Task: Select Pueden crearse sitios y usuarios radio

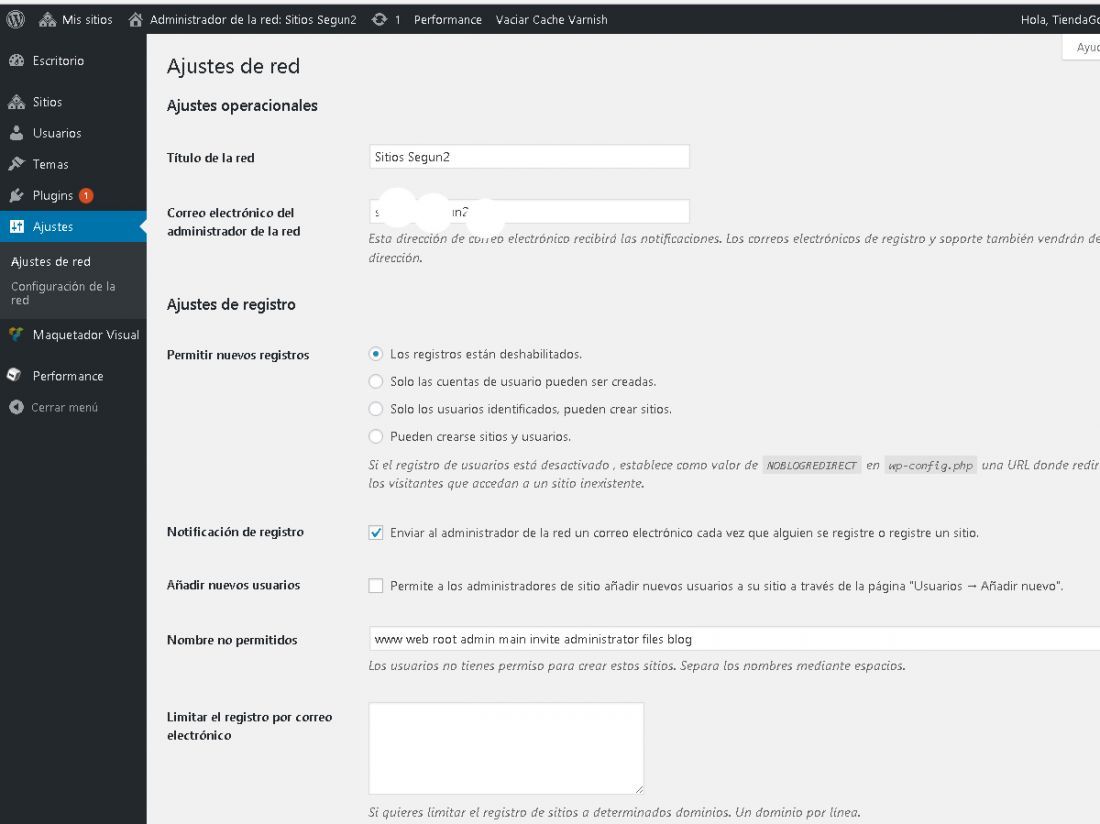Action: point(376,436)
